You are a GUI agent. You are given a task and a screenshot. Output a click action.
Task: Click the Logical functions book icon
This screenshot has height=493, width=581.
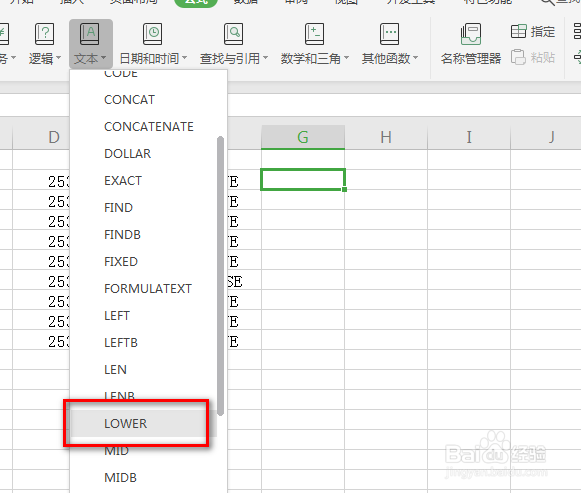point(44,34)
